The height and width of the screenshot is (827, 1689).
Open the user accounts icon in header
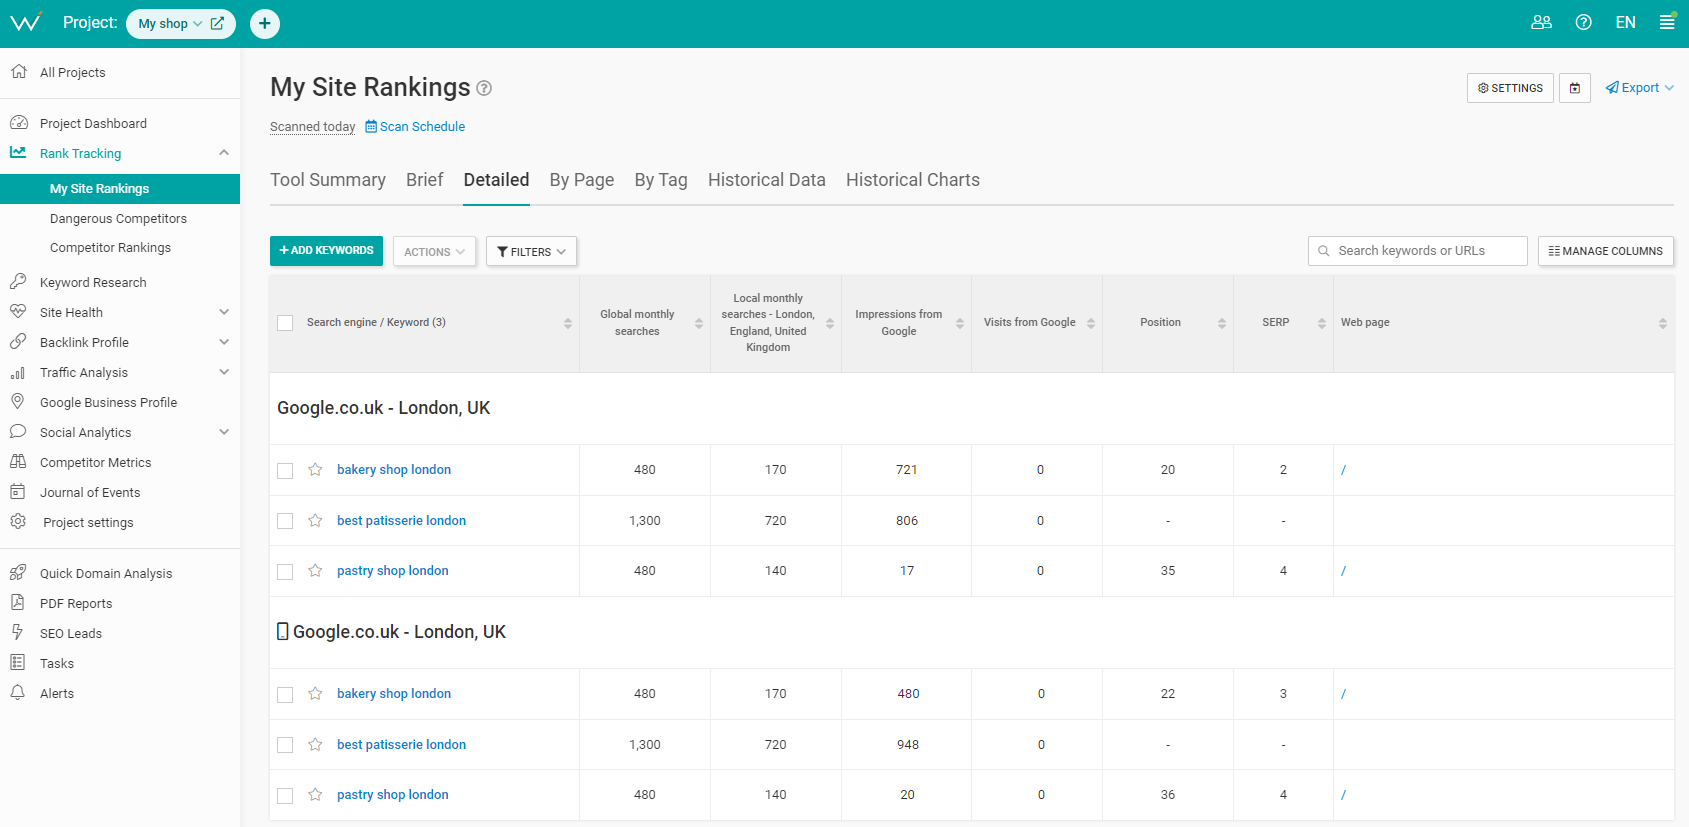pos(1541,22)
